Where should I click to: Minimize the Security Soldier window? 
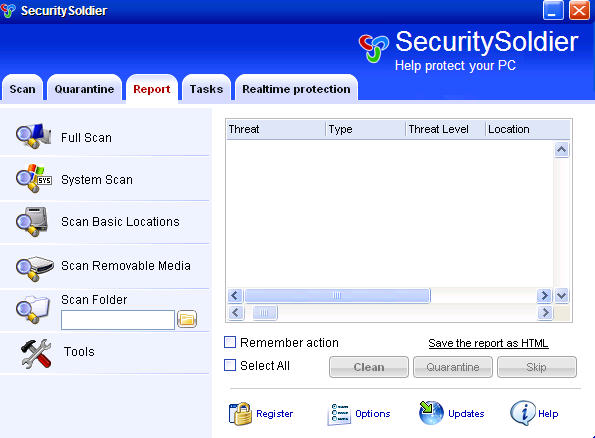[x=553, y=10]
